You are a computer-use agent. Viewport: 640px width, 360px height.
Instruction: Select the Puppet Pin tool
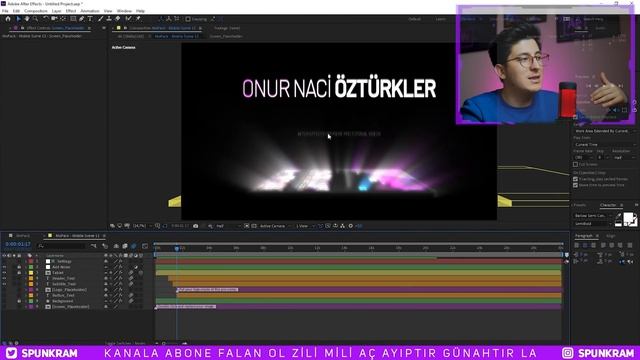point(138,19)
